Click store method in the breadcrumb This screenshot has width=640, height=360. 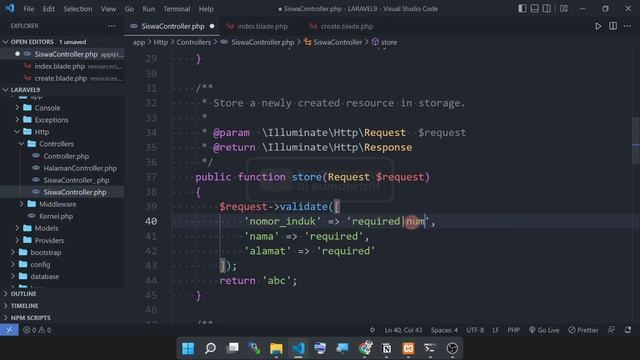[384, 42]
